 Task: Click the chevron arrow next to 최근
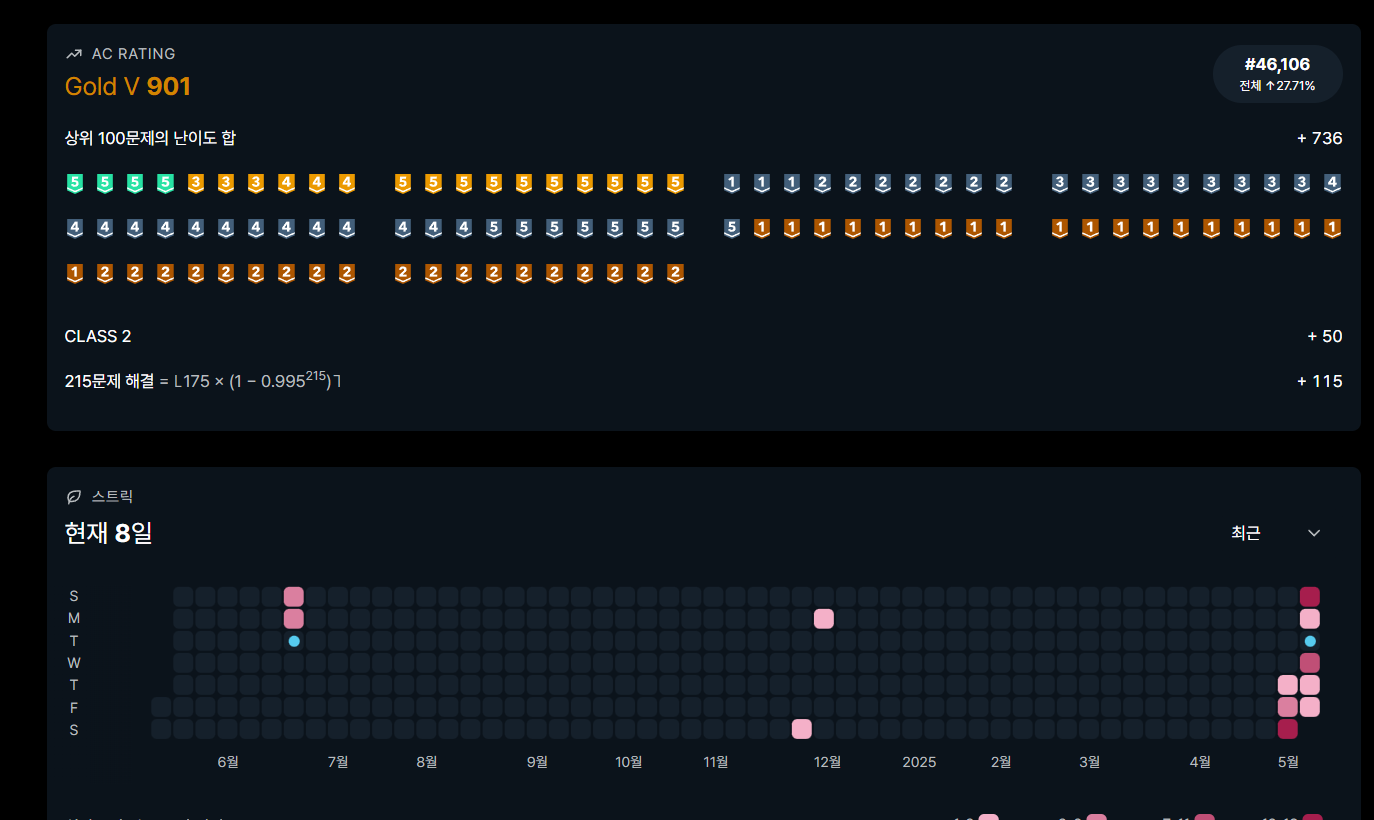(1314, 533)
